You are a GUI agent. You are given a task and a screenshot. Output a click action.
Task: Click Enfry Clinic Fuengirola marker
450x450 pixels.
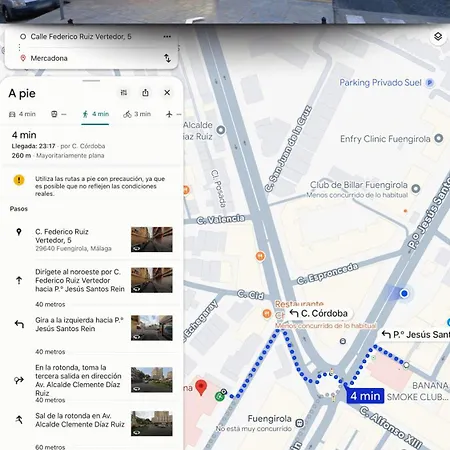click(x=439, y=138)
